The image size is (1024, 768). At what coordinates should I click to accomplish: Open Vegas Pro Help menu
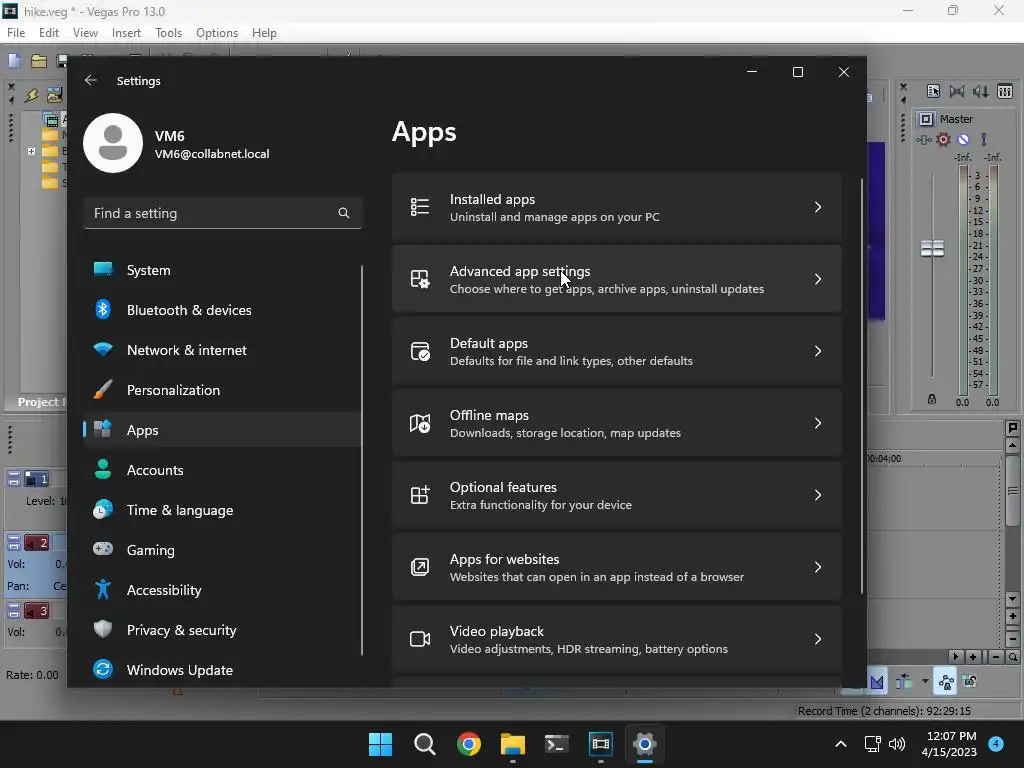(264, 33)
